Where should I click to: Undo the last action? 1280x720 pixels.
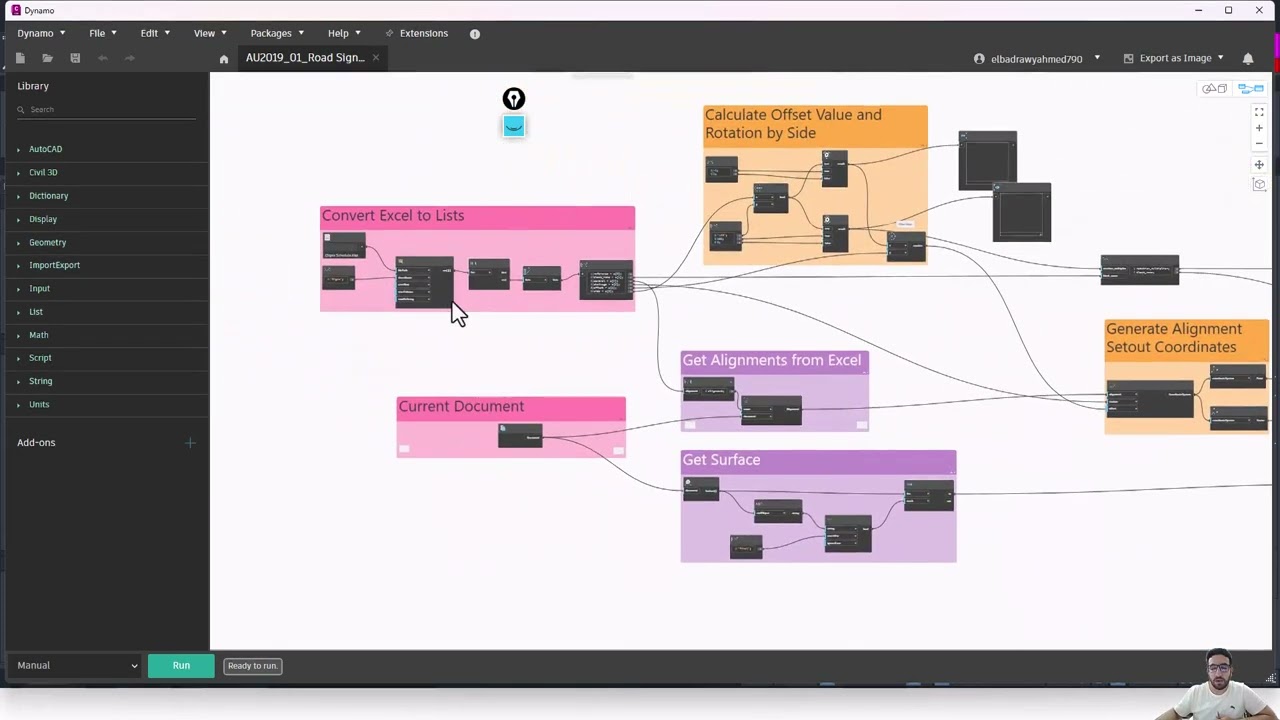click(x=102, y=58)
